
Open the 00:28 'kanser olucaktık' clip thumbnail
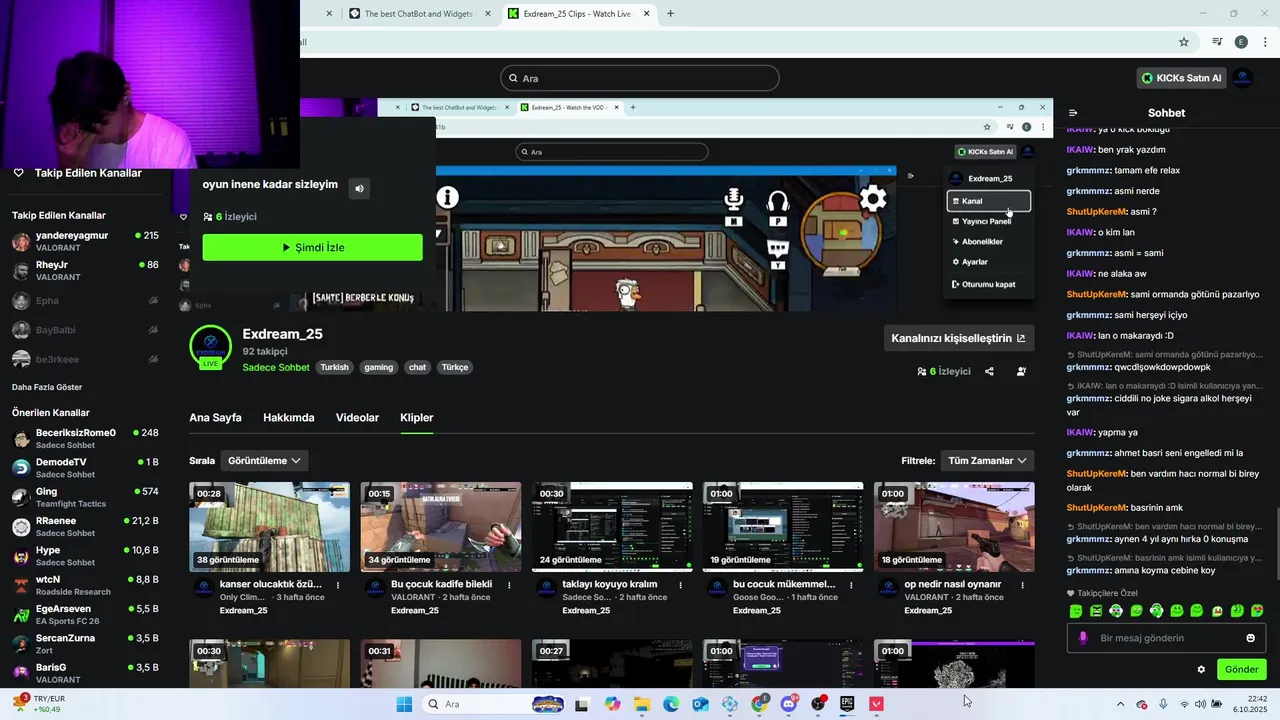269,527
